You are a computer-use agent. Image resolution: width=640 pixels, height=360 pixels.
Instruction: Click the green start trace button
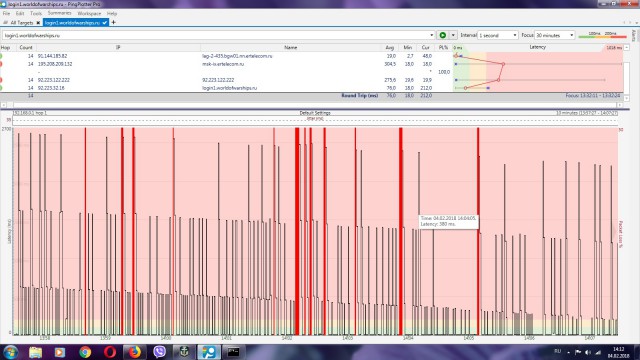tap(442, 36)
